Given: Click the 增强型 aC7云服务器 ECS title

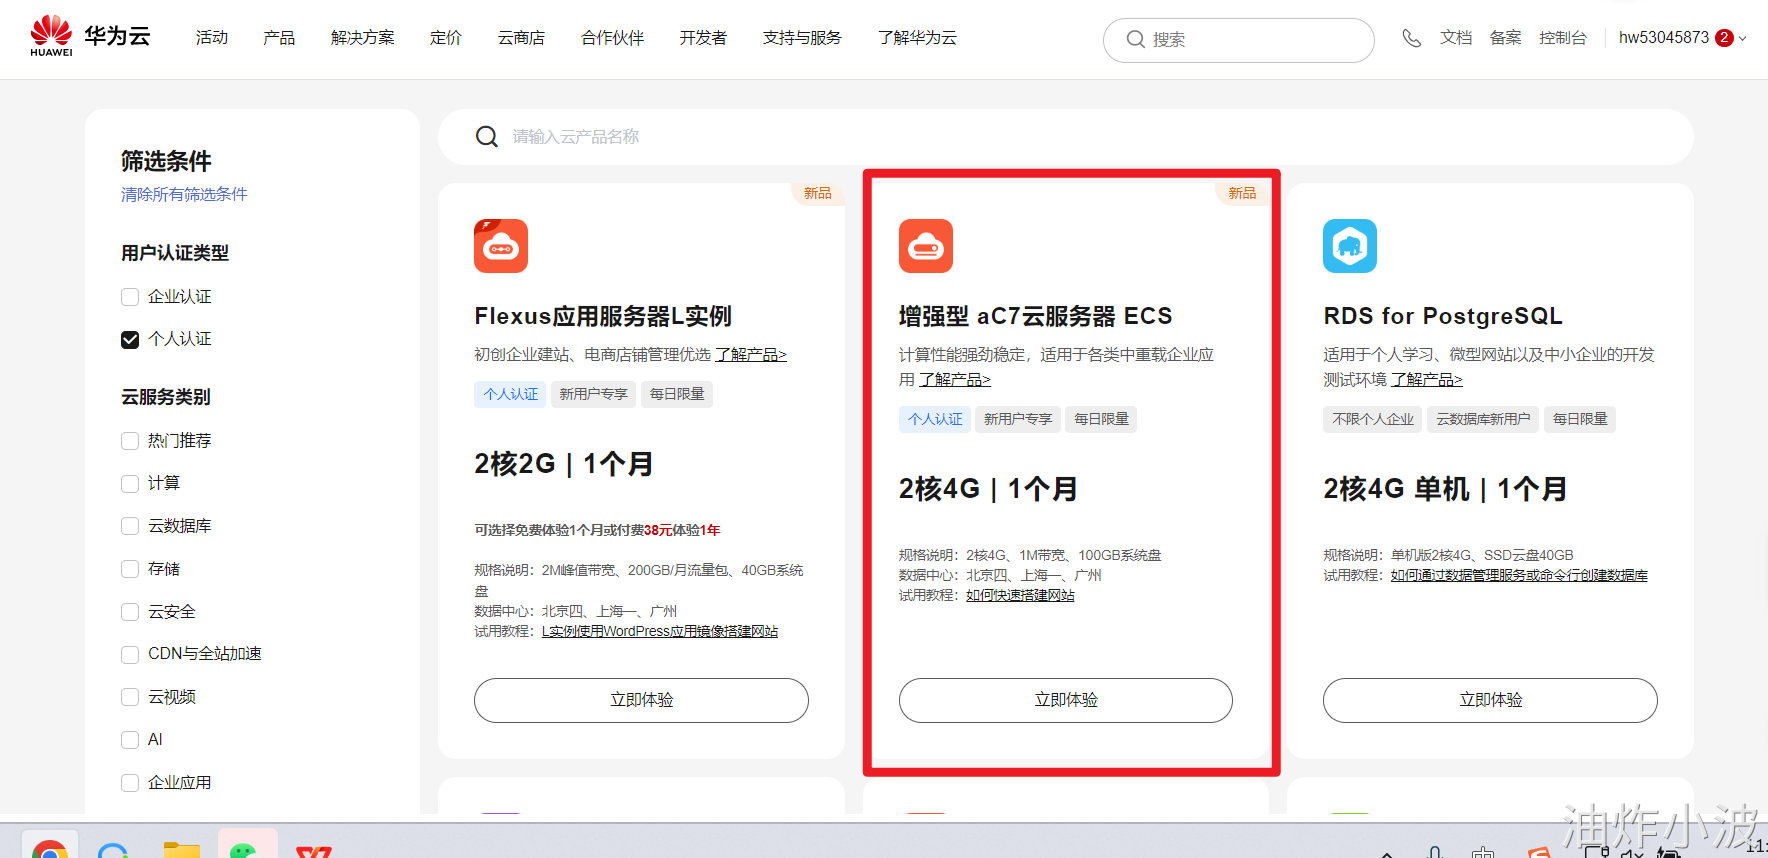Looking at the screenshot, I should [x=1035, y=317].
